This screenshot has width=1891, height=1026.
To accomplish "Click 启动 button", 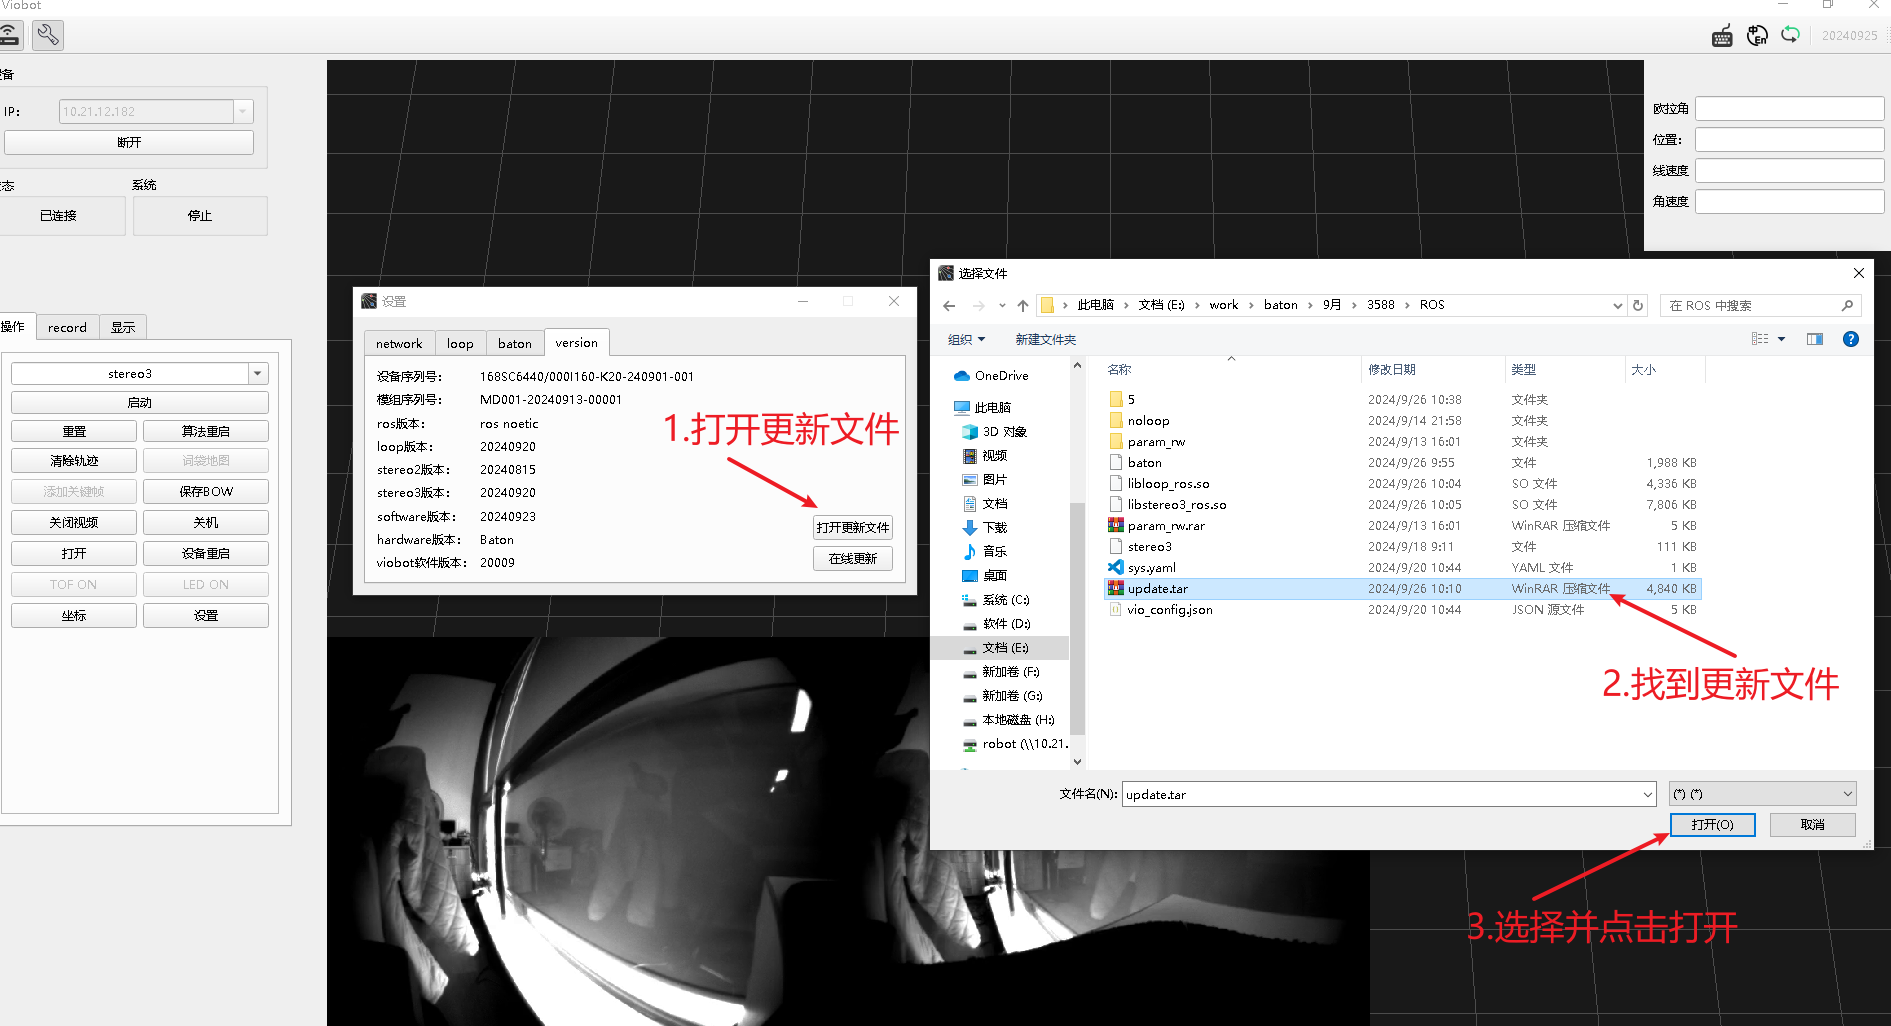I will 140,403.
